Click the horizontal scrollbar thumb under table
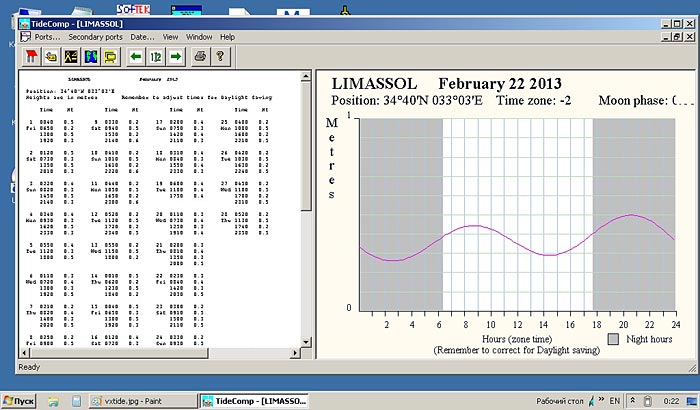Viewport: 700px width, 410px height. (x=119, y=353)
